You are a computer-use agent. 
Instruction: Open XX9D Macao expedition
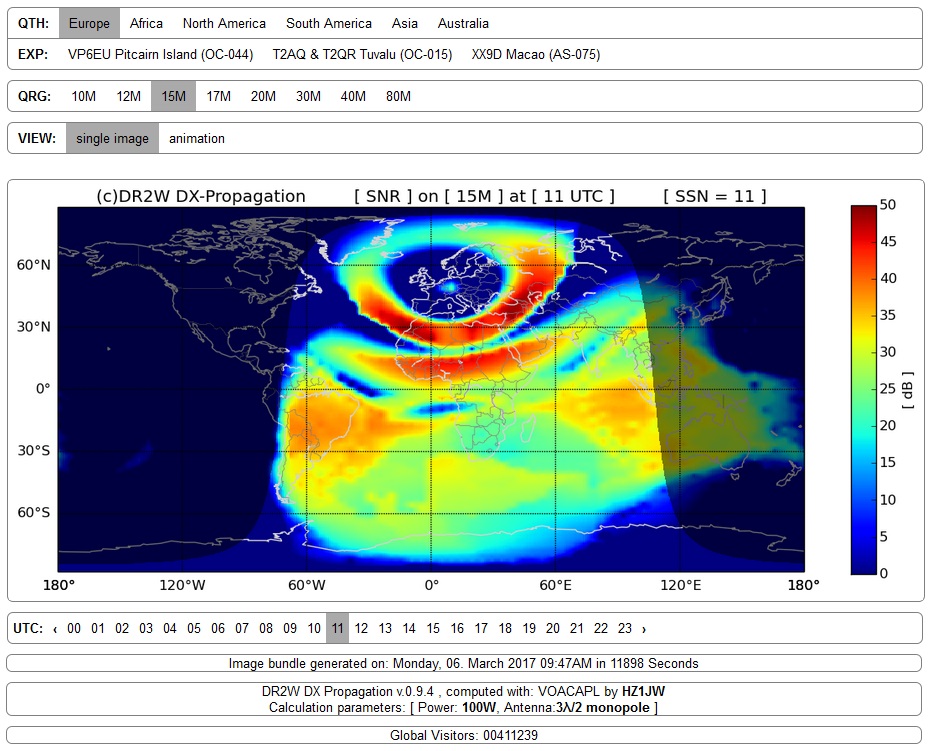[x=536, y=54]
